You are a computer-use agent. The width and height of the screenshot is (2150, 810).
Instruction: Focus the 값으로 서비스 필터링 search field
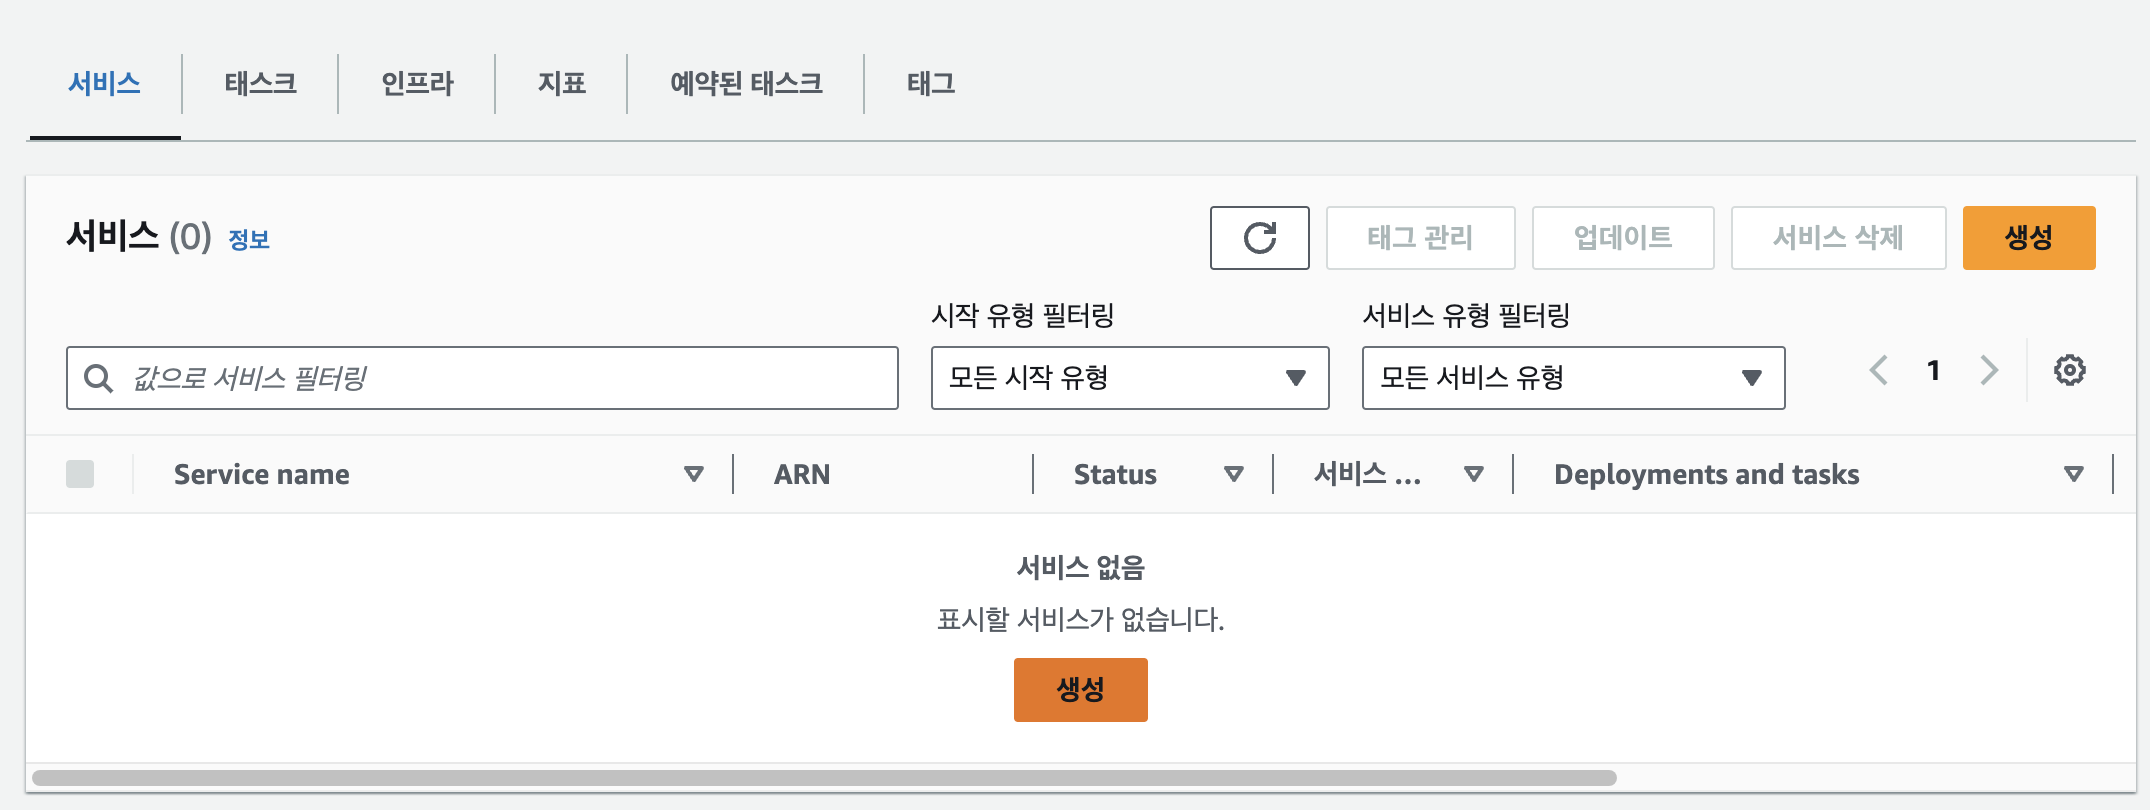(500, 378)
